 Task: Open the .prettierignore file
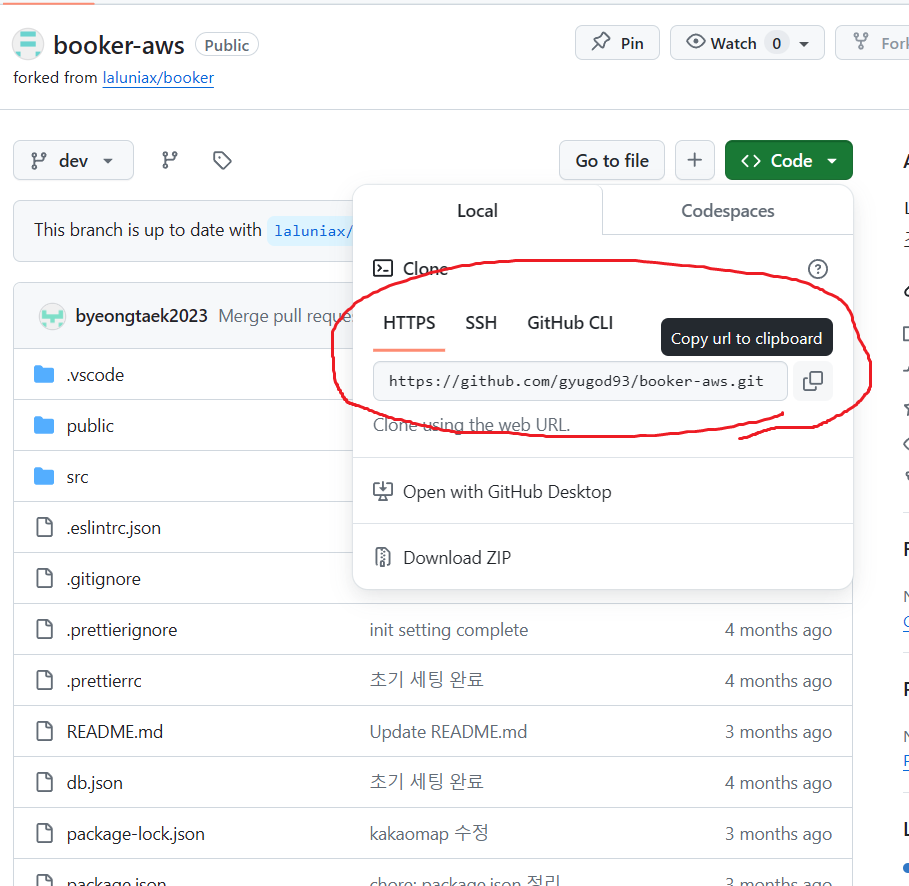pos(122,630)
